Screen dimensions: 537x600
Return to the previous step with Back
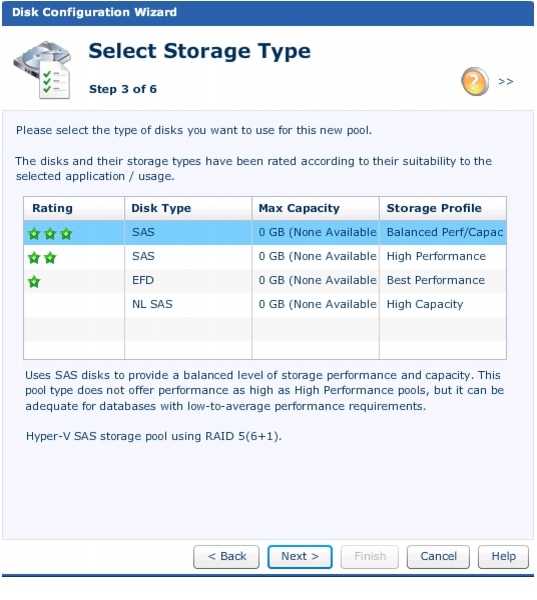pyautogui.click(x=226, y=556)
